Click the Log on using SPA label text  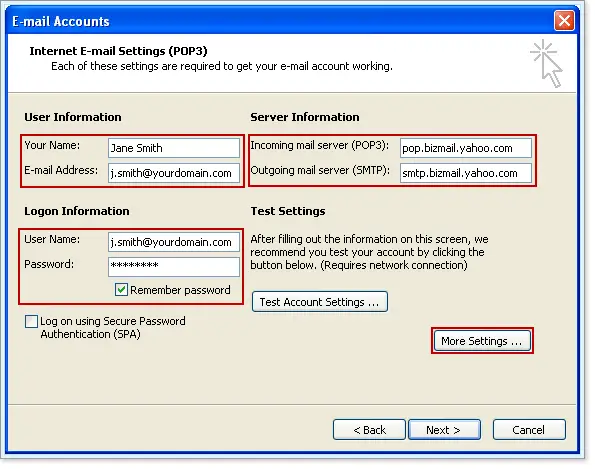point(113,327)
